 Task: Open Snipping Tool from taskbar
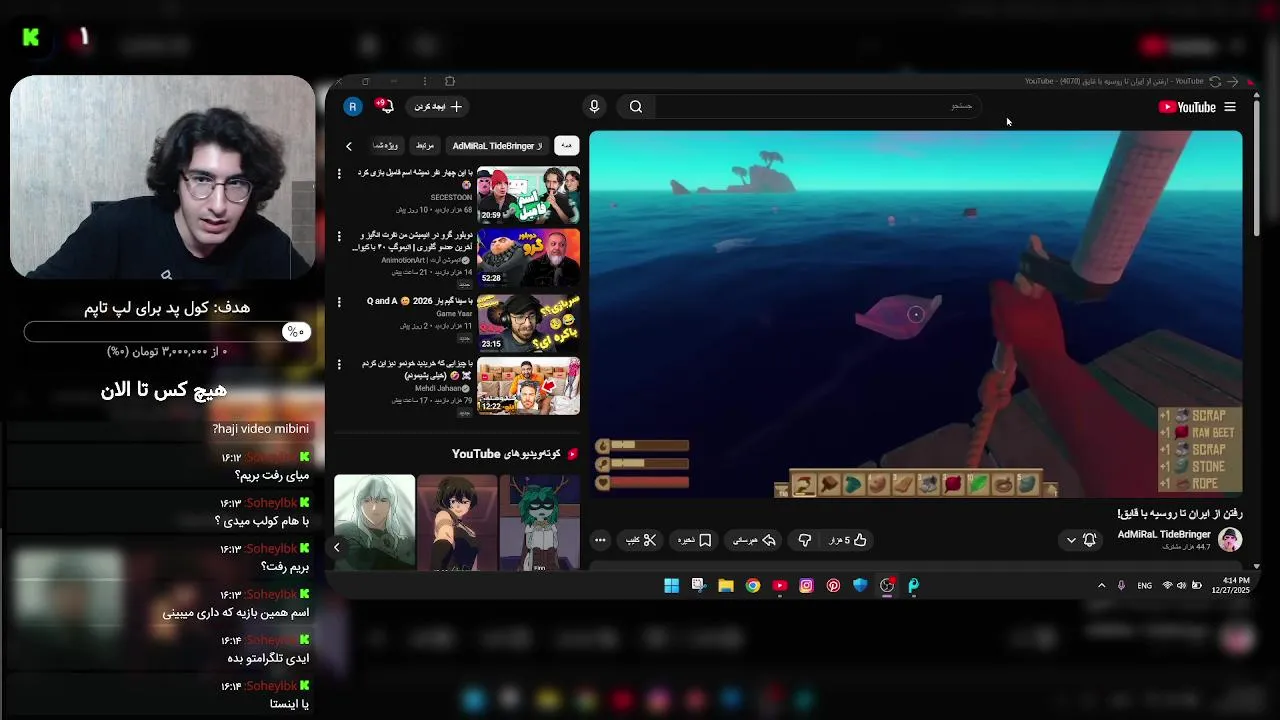click(x=699, y=586)
